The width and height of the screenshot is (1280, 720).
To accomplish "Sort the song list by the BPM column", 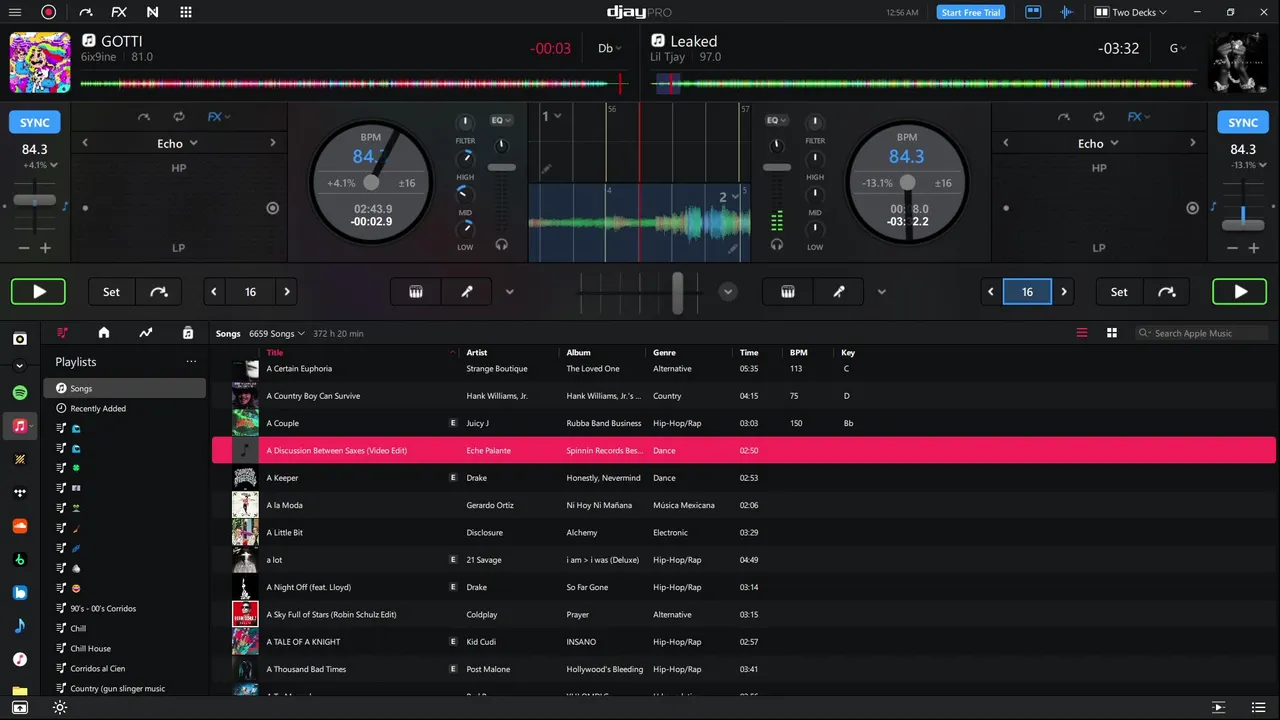I will 798,352.
